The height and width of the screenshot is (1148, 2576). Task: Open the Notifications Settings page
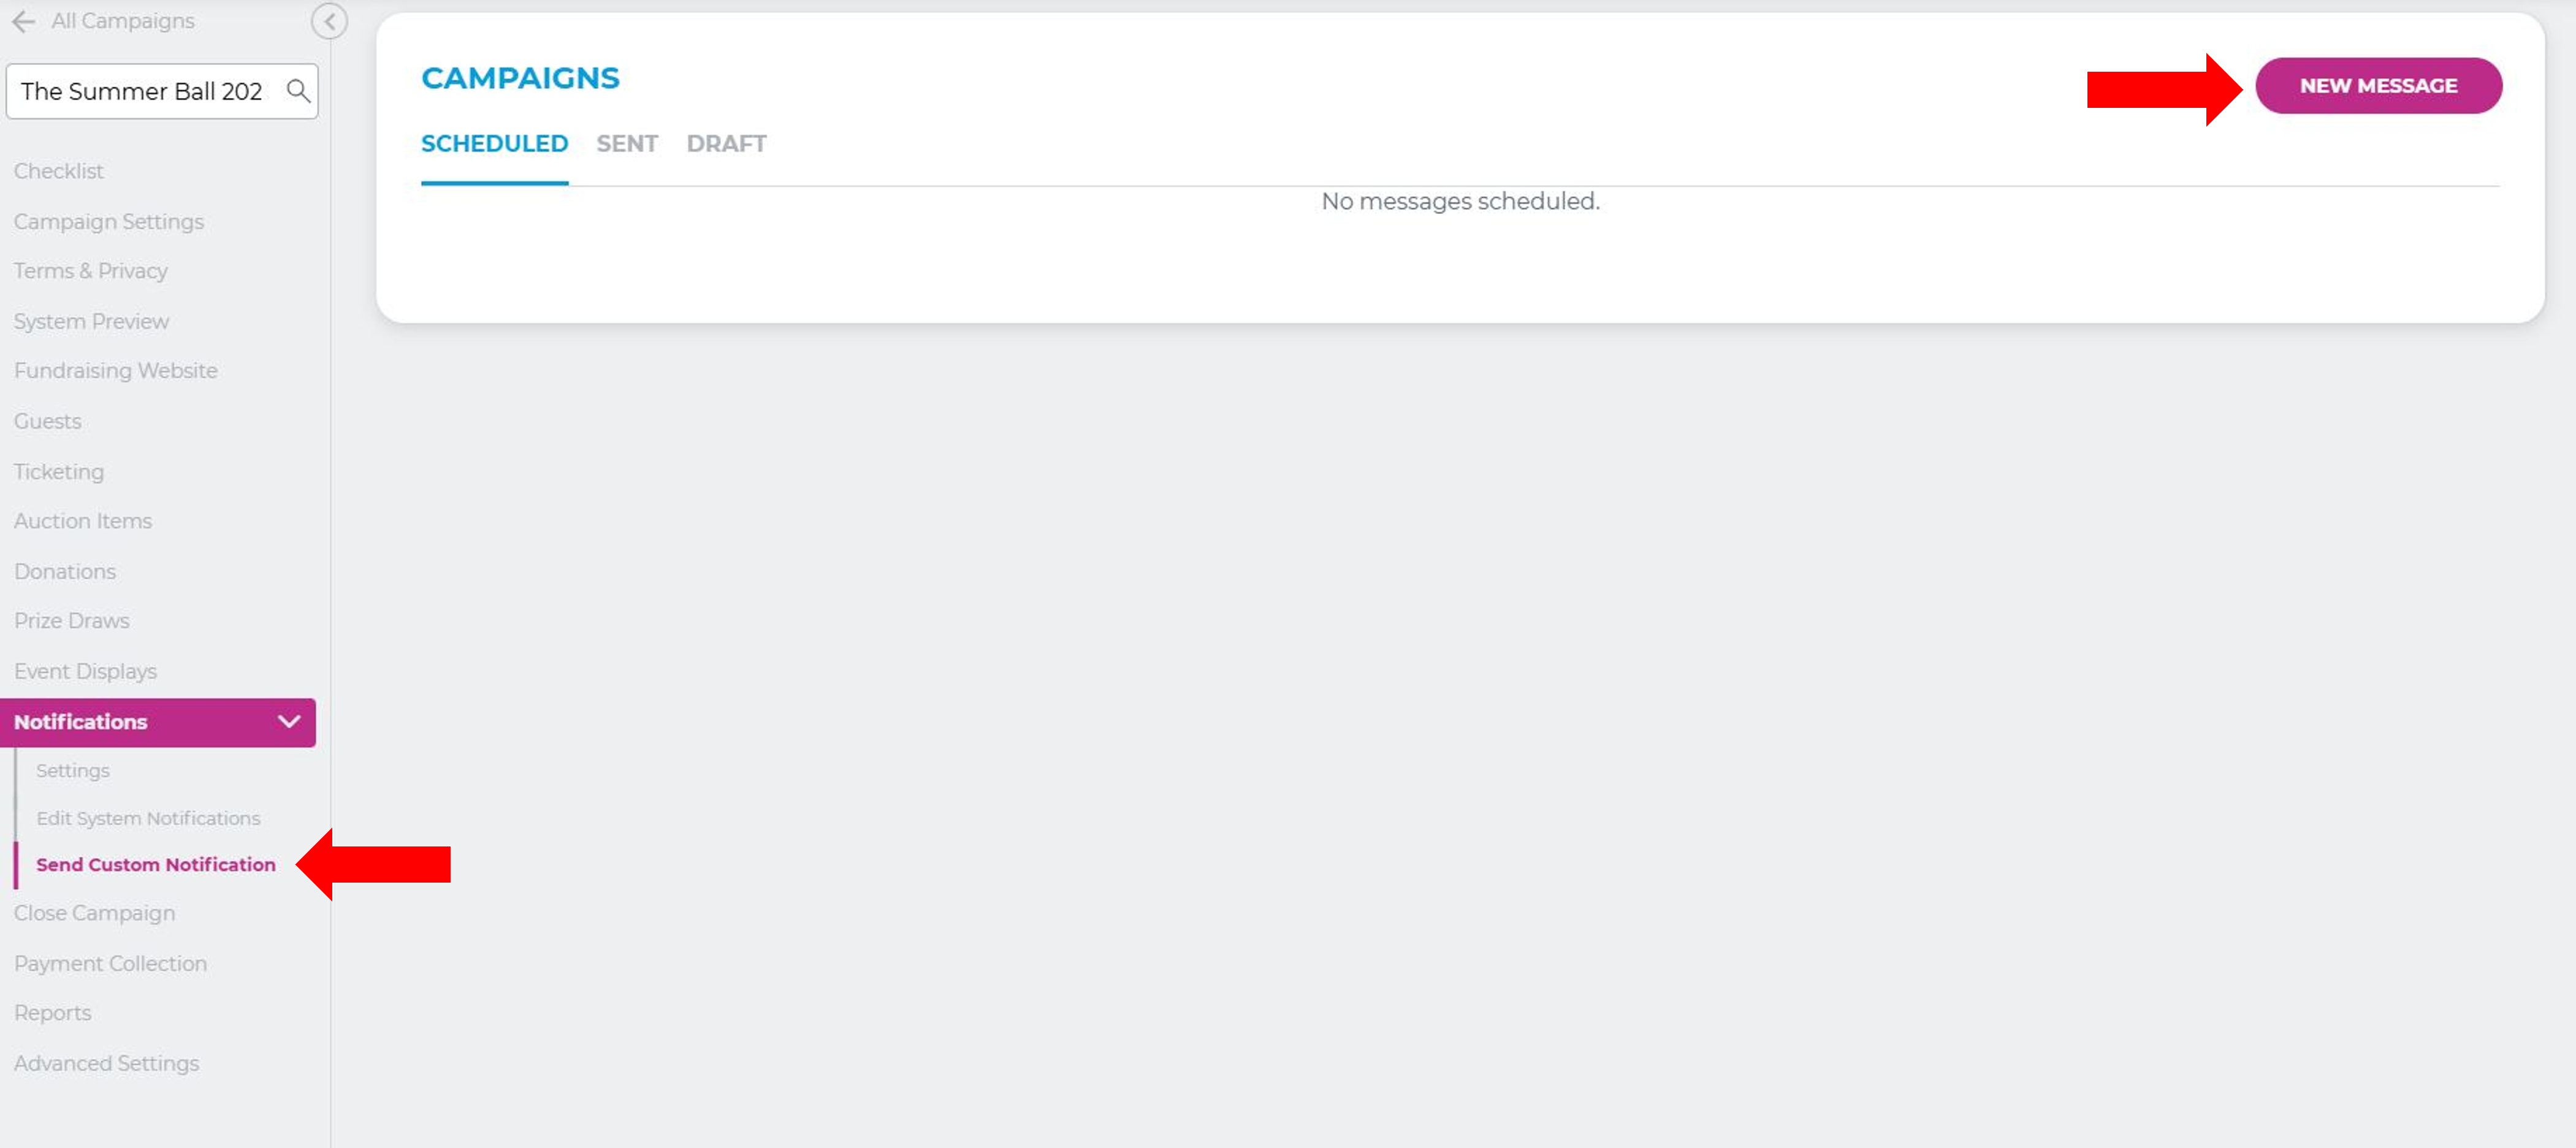click(x=72, y=770)
